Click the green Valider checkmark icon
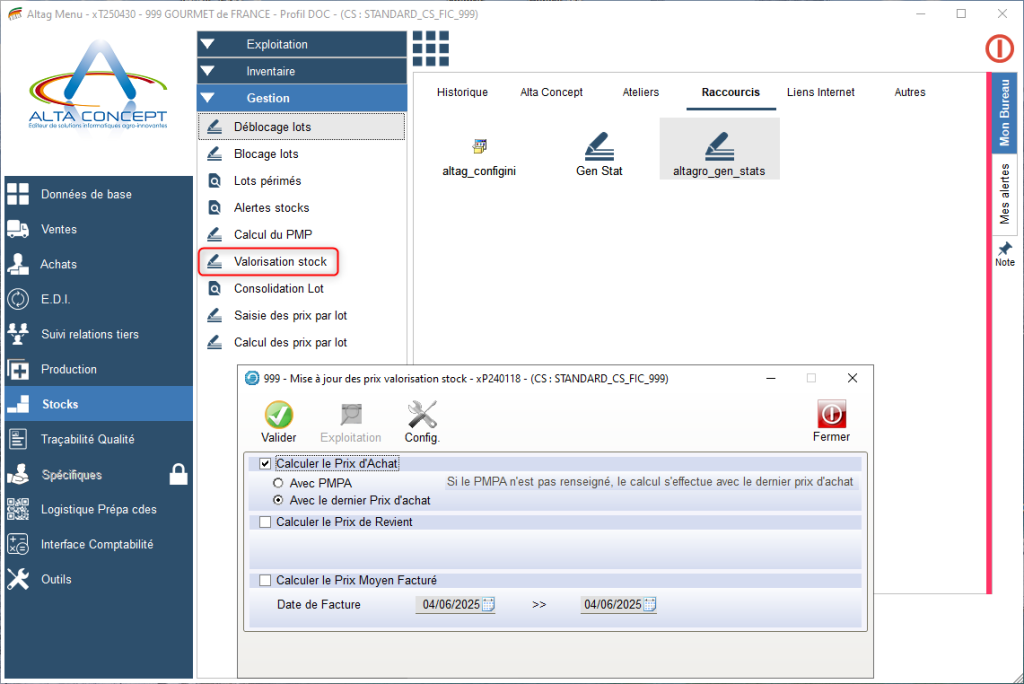The height and width of the screenshot is (684, 1024). [278, 415]
